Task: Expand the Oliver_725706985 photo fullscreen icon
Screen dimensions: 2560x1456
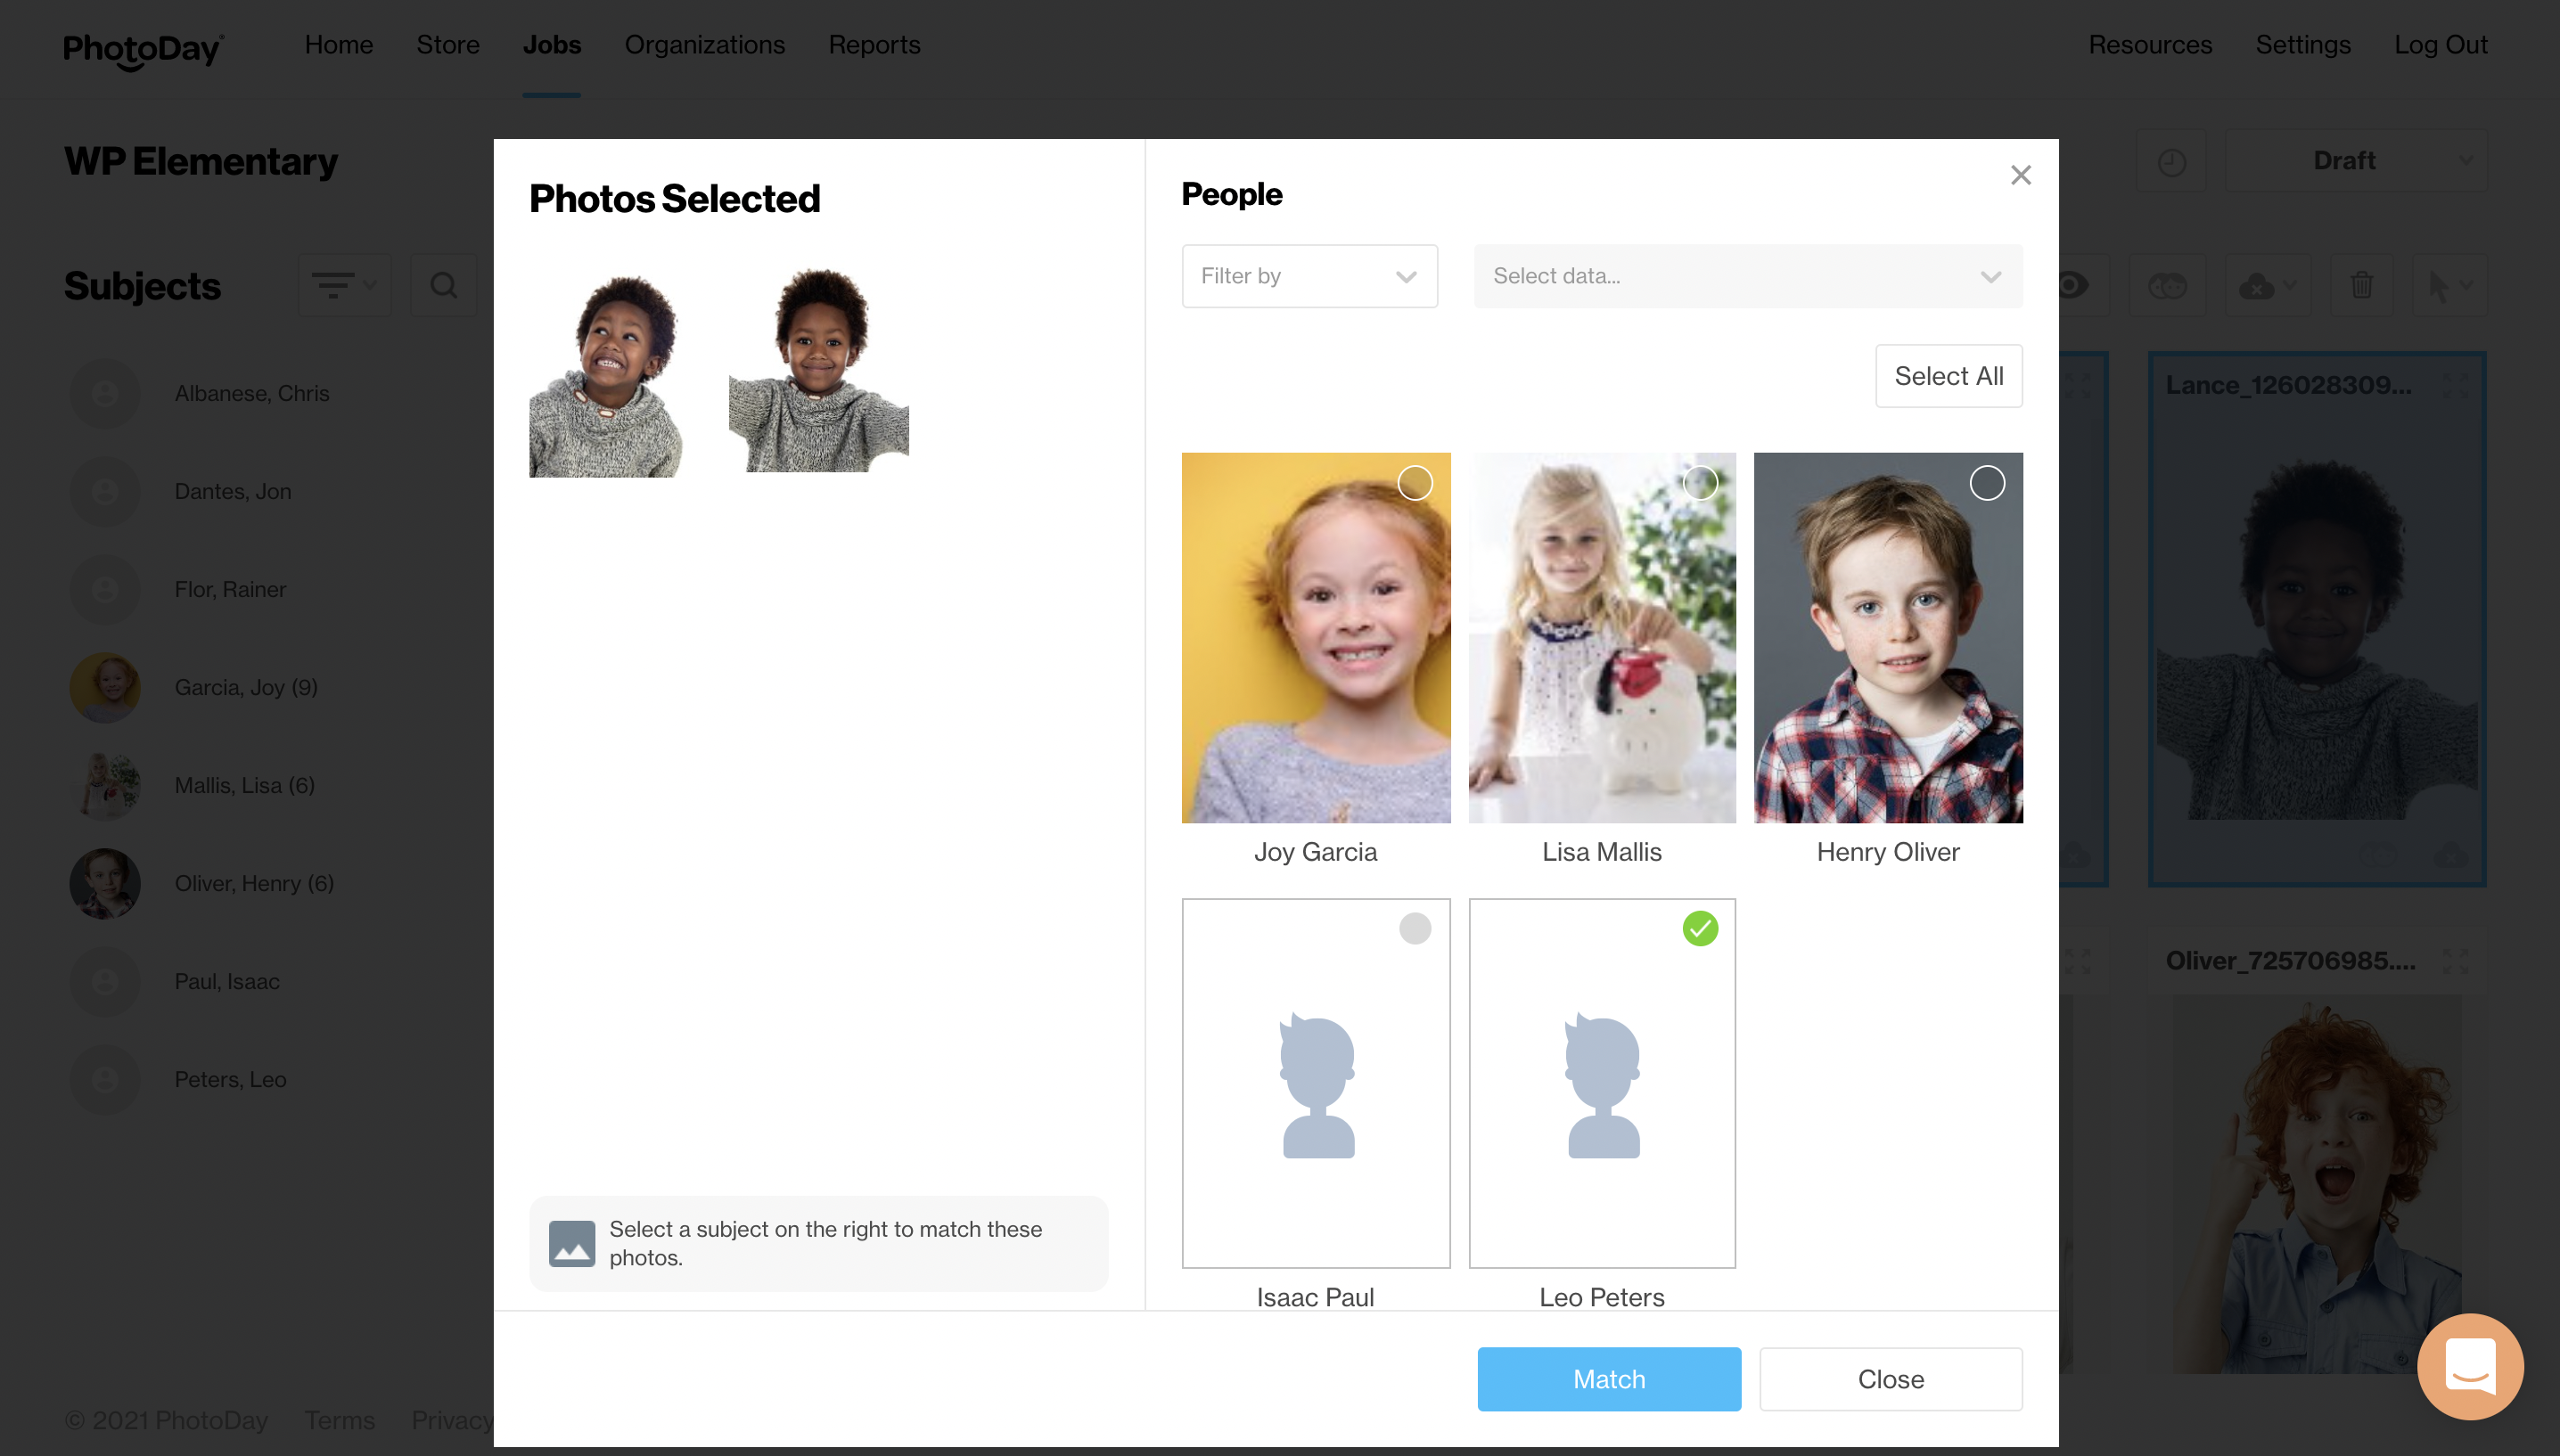Action: (x=2455, y=961)
